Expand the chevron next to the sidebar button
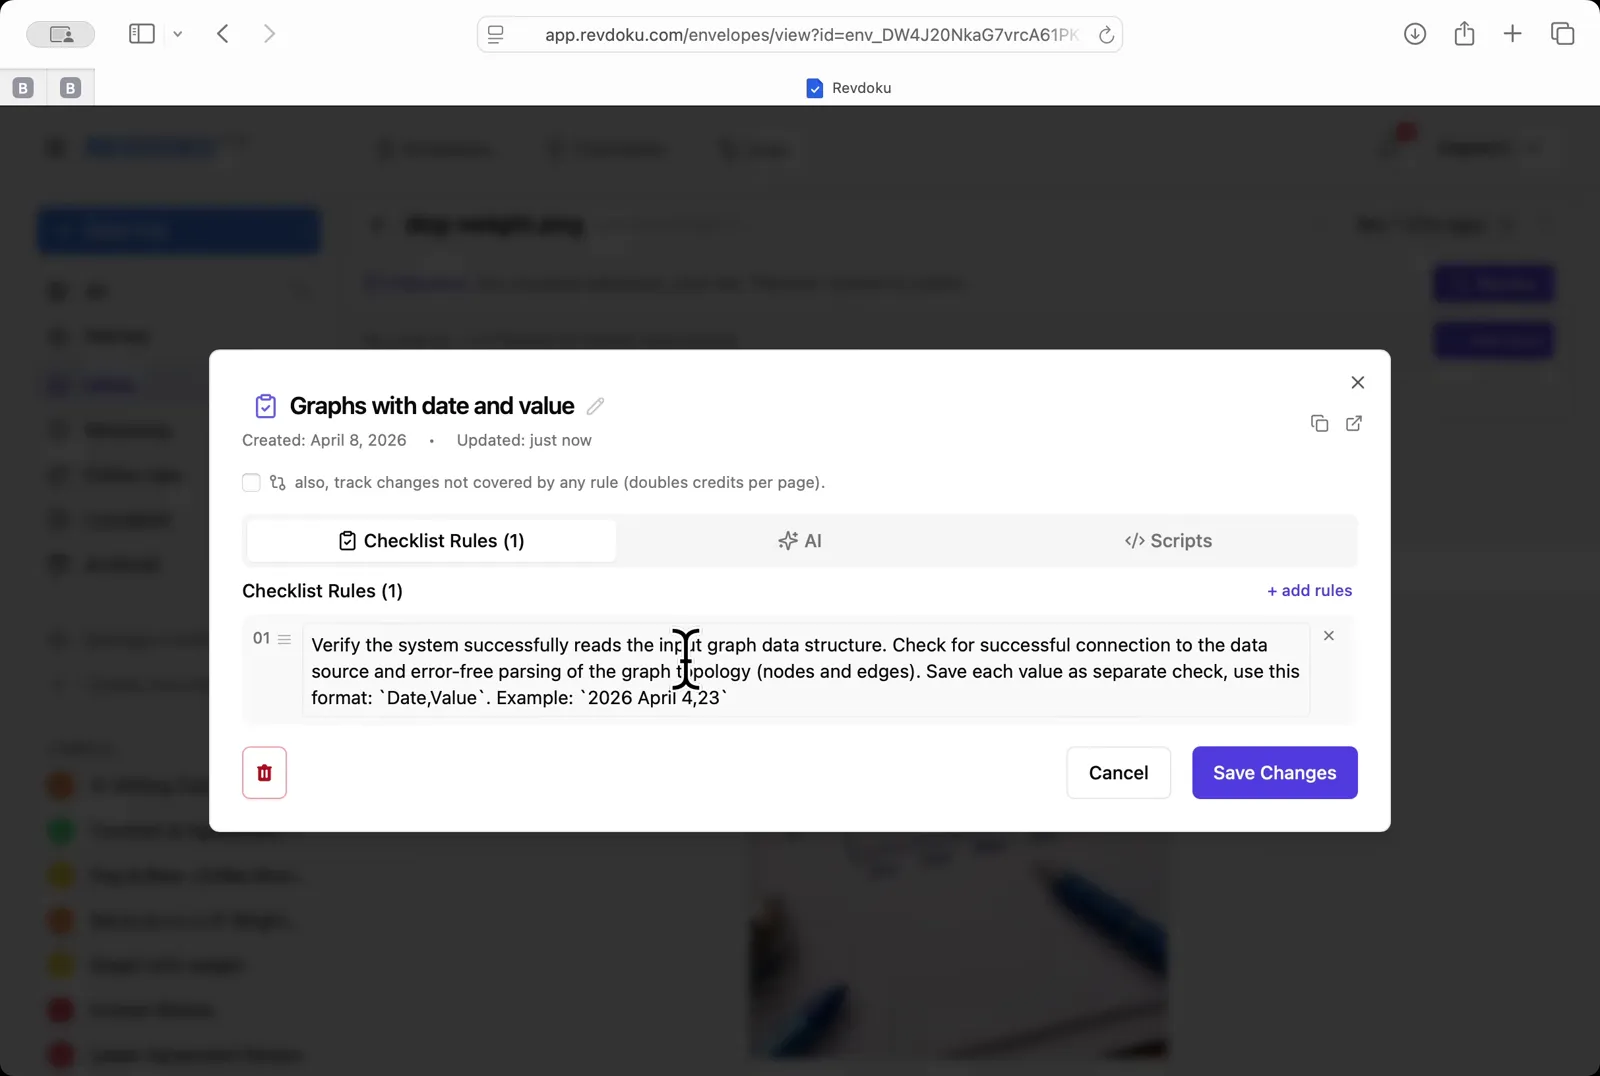The image size is (1600, 1076). point(177,33)
